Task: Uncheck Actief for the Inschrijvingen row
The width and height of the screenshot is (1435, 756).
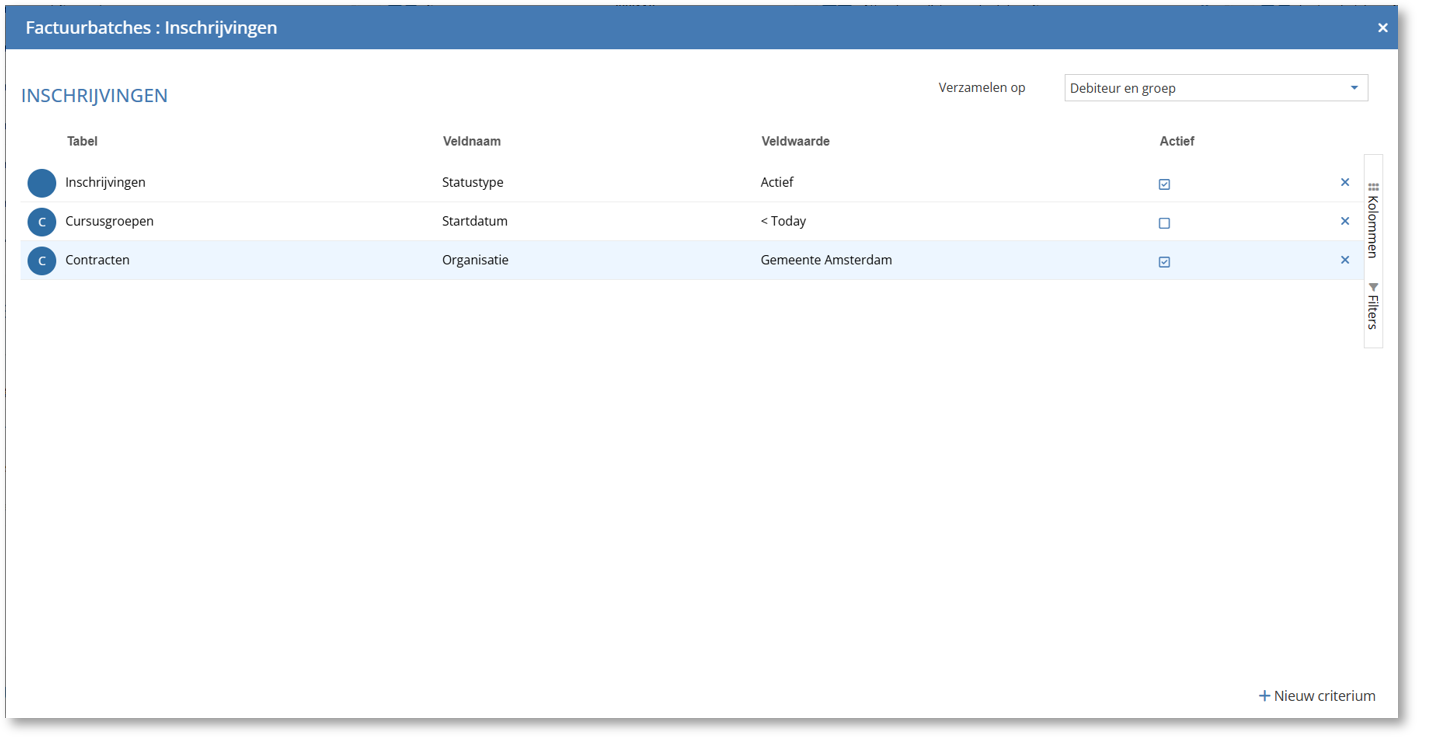Action: click(1164, 184)
